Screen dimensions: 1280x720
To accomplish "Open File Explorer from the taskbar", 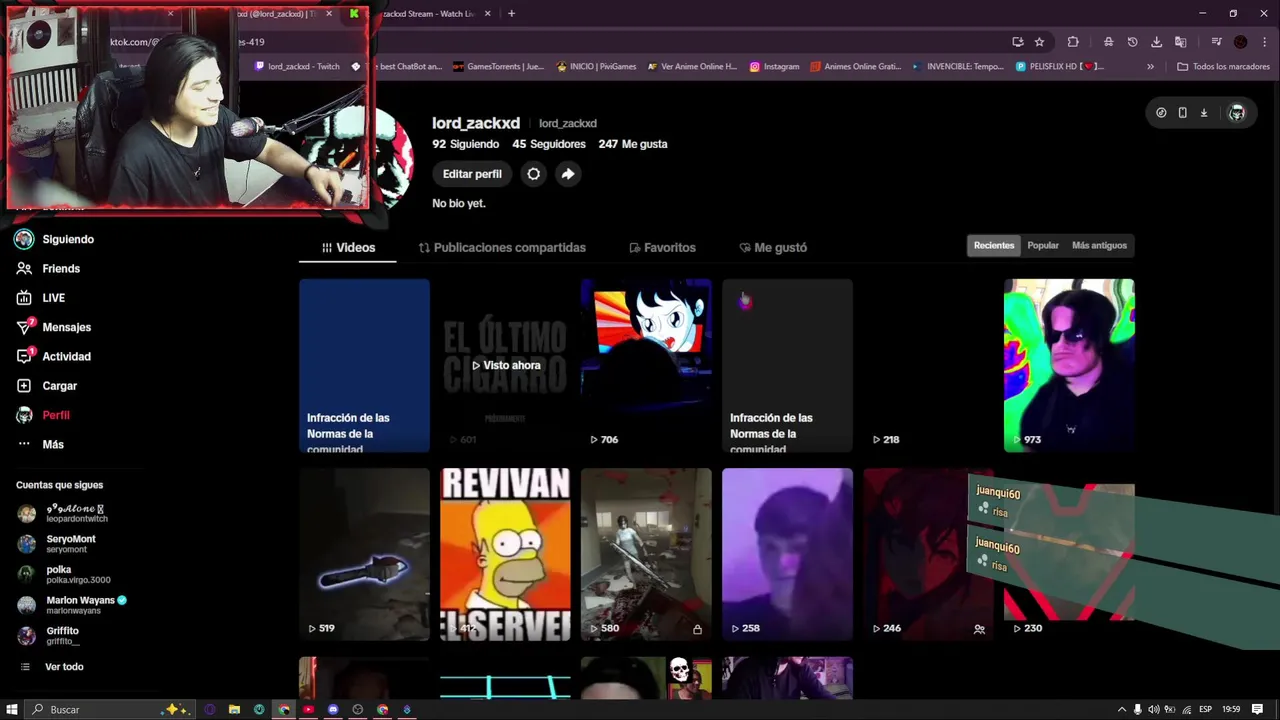I will (234, 709).
